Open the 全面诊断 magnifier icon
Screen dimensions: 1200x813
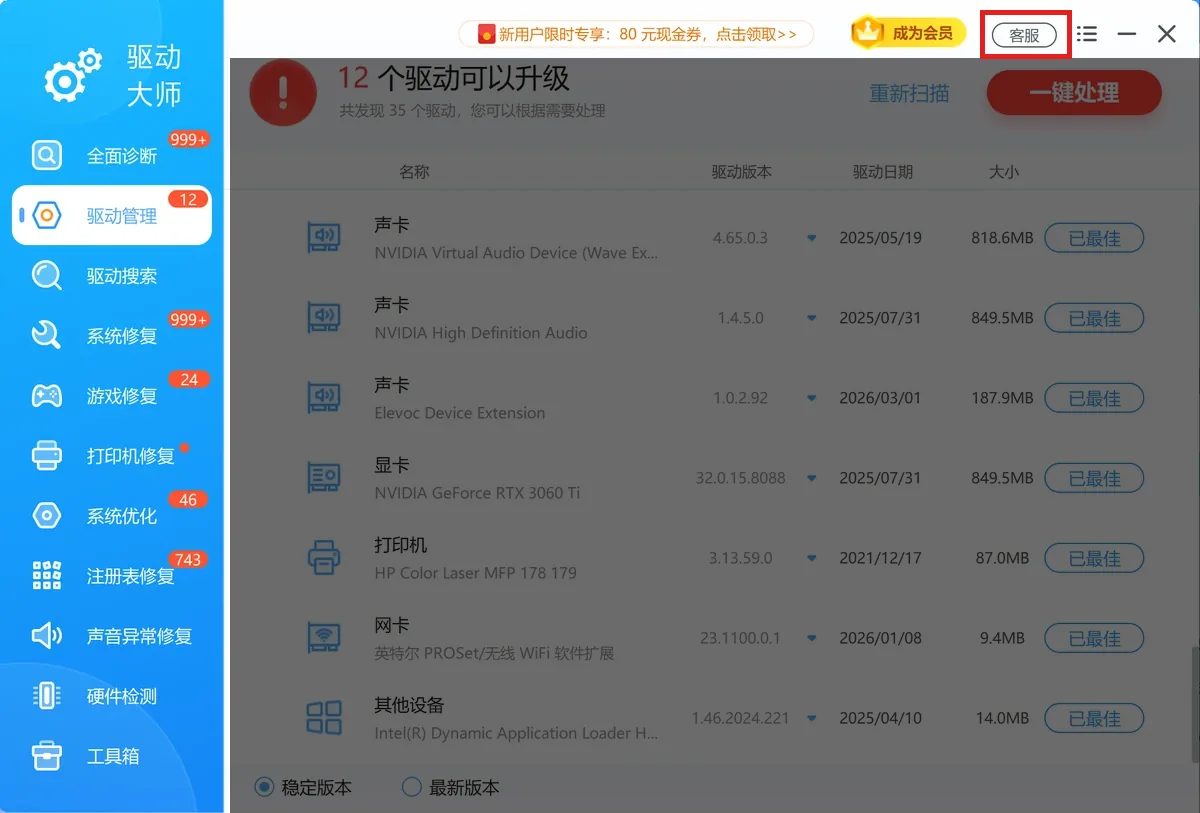pyautogui.click(x=47, y=156)
